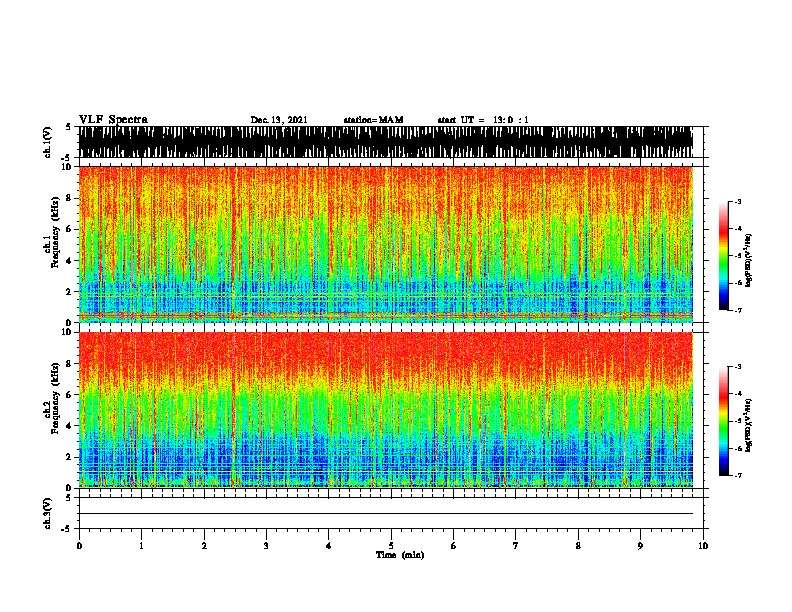The height and width of the screenshot is (612, 792).
Task: Click time axis tick label '7'
Action: pyautogui.click(x=516, y=546)
